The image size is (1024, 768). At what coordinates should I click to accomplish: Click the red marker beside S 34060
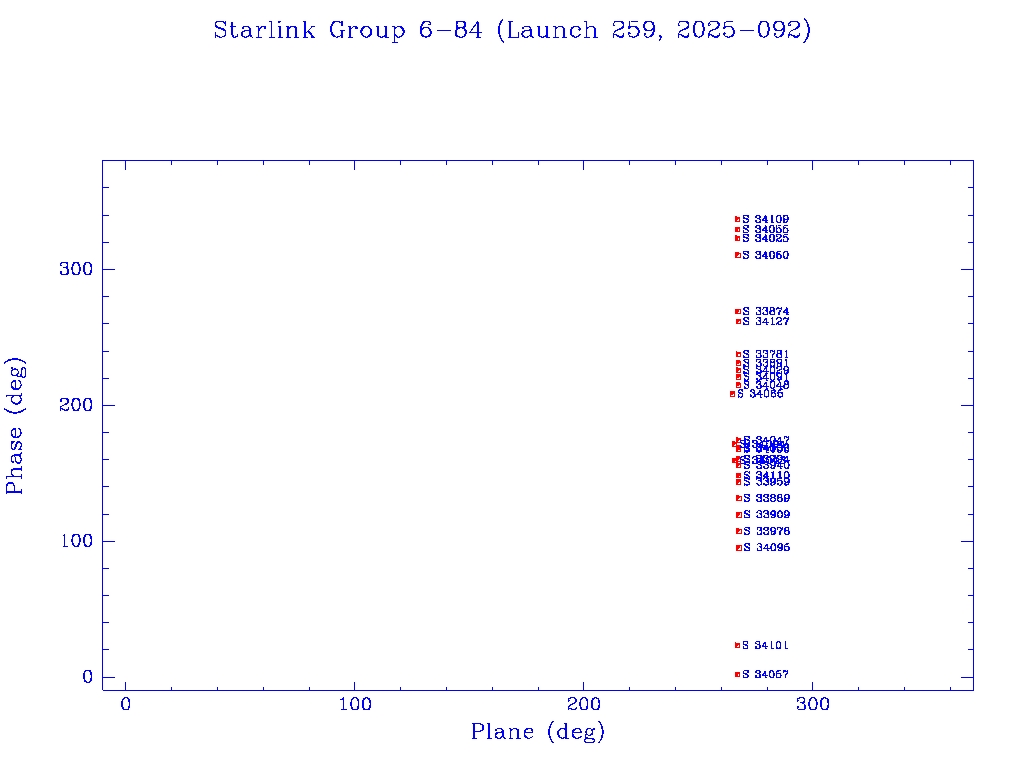pyautogui.click(x=737, y=255)
